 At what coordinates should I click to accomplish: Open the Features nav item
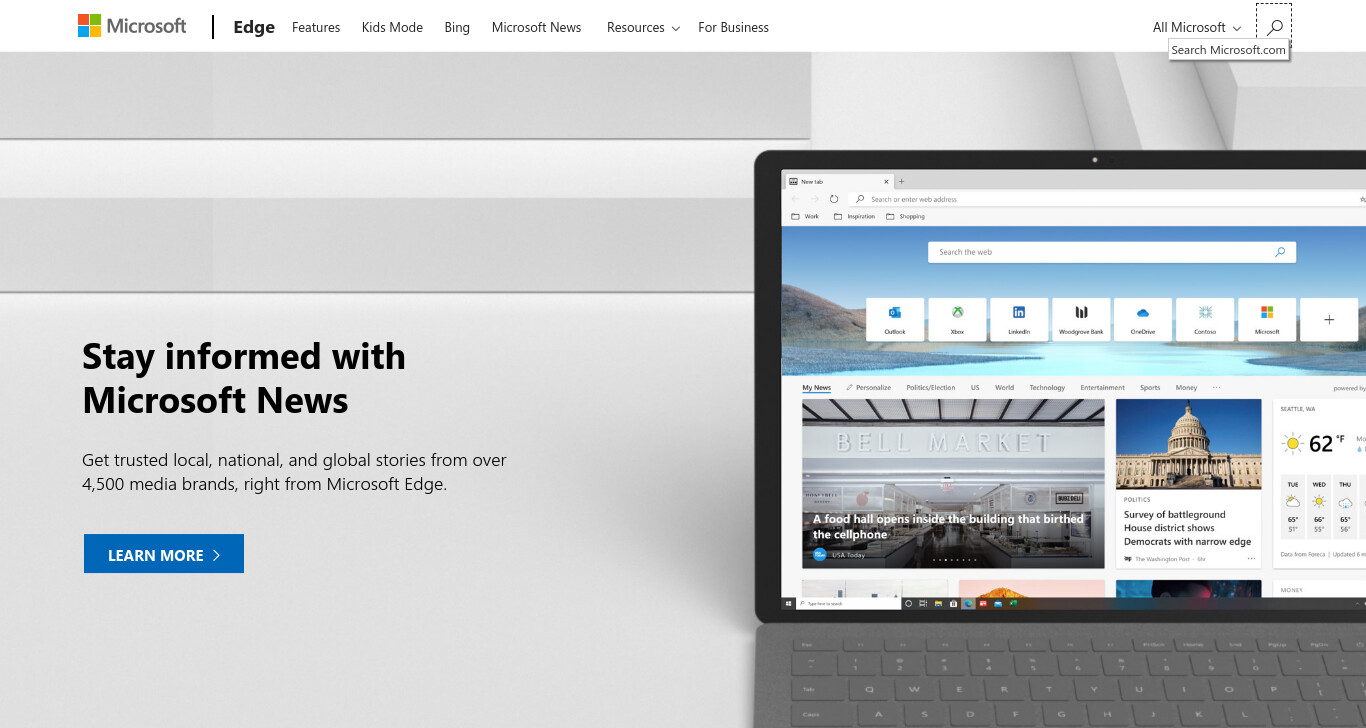coord(316,27)
